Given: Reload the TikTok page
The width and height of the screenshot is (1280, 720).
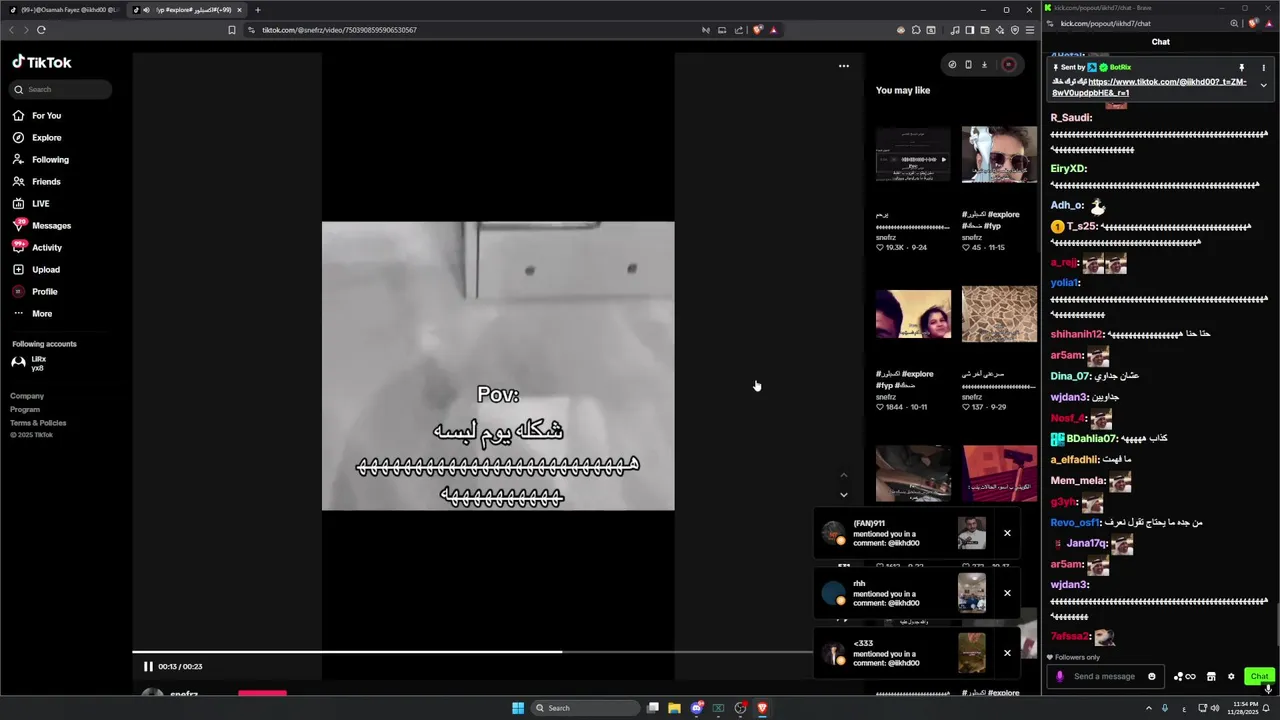Looking at the screenshot, I should click(x=41, y=30).
